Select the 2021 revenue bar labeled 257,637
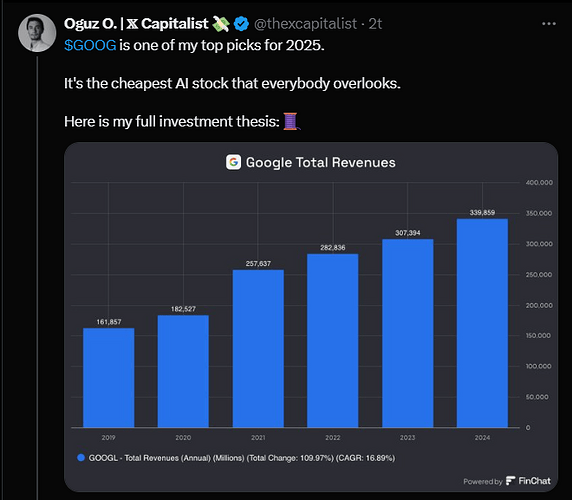This screenshot has width=572, height=500. coord(258,348)
